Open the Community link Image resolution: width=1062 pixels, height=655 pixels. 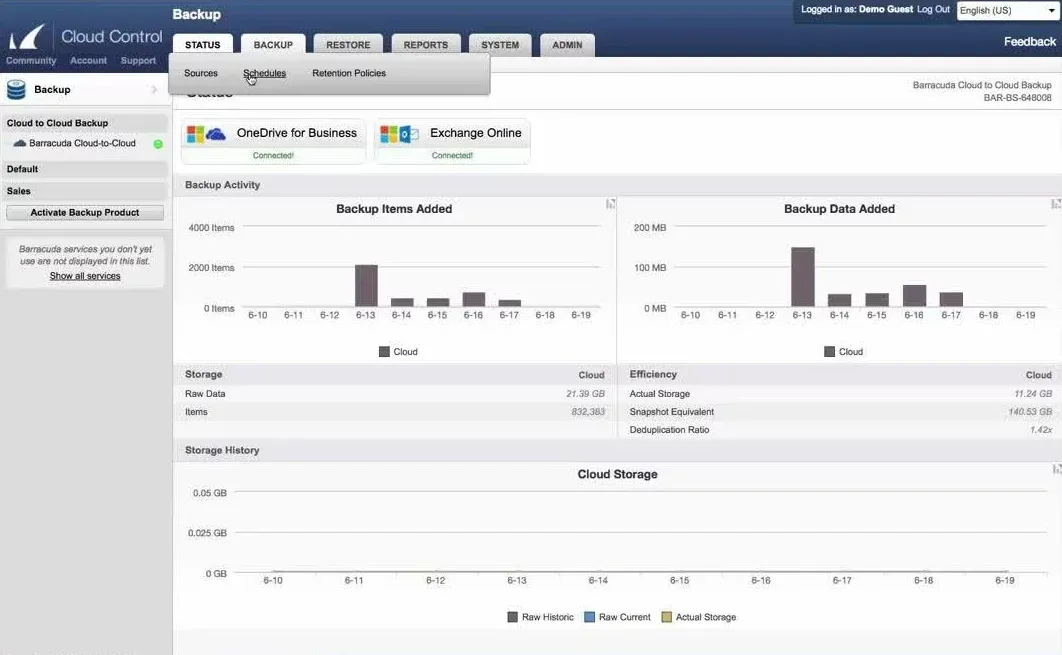click(x=31, y=60)
